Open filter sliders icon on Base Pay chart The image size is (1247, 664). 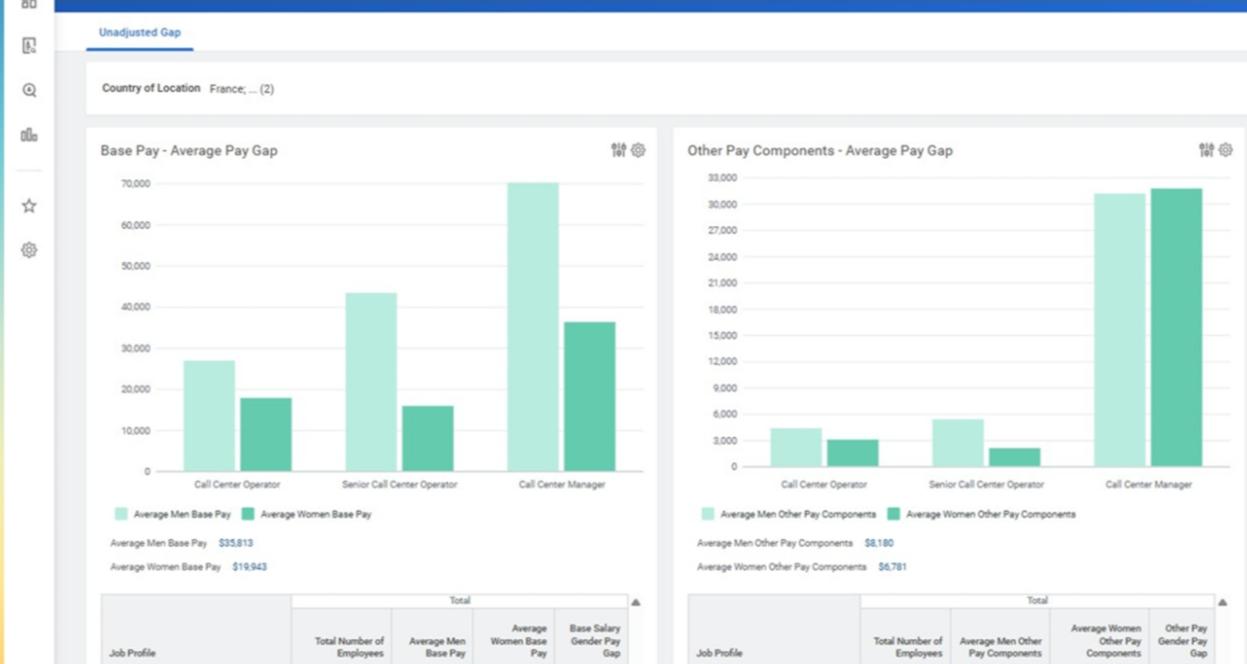pos(618,150)
